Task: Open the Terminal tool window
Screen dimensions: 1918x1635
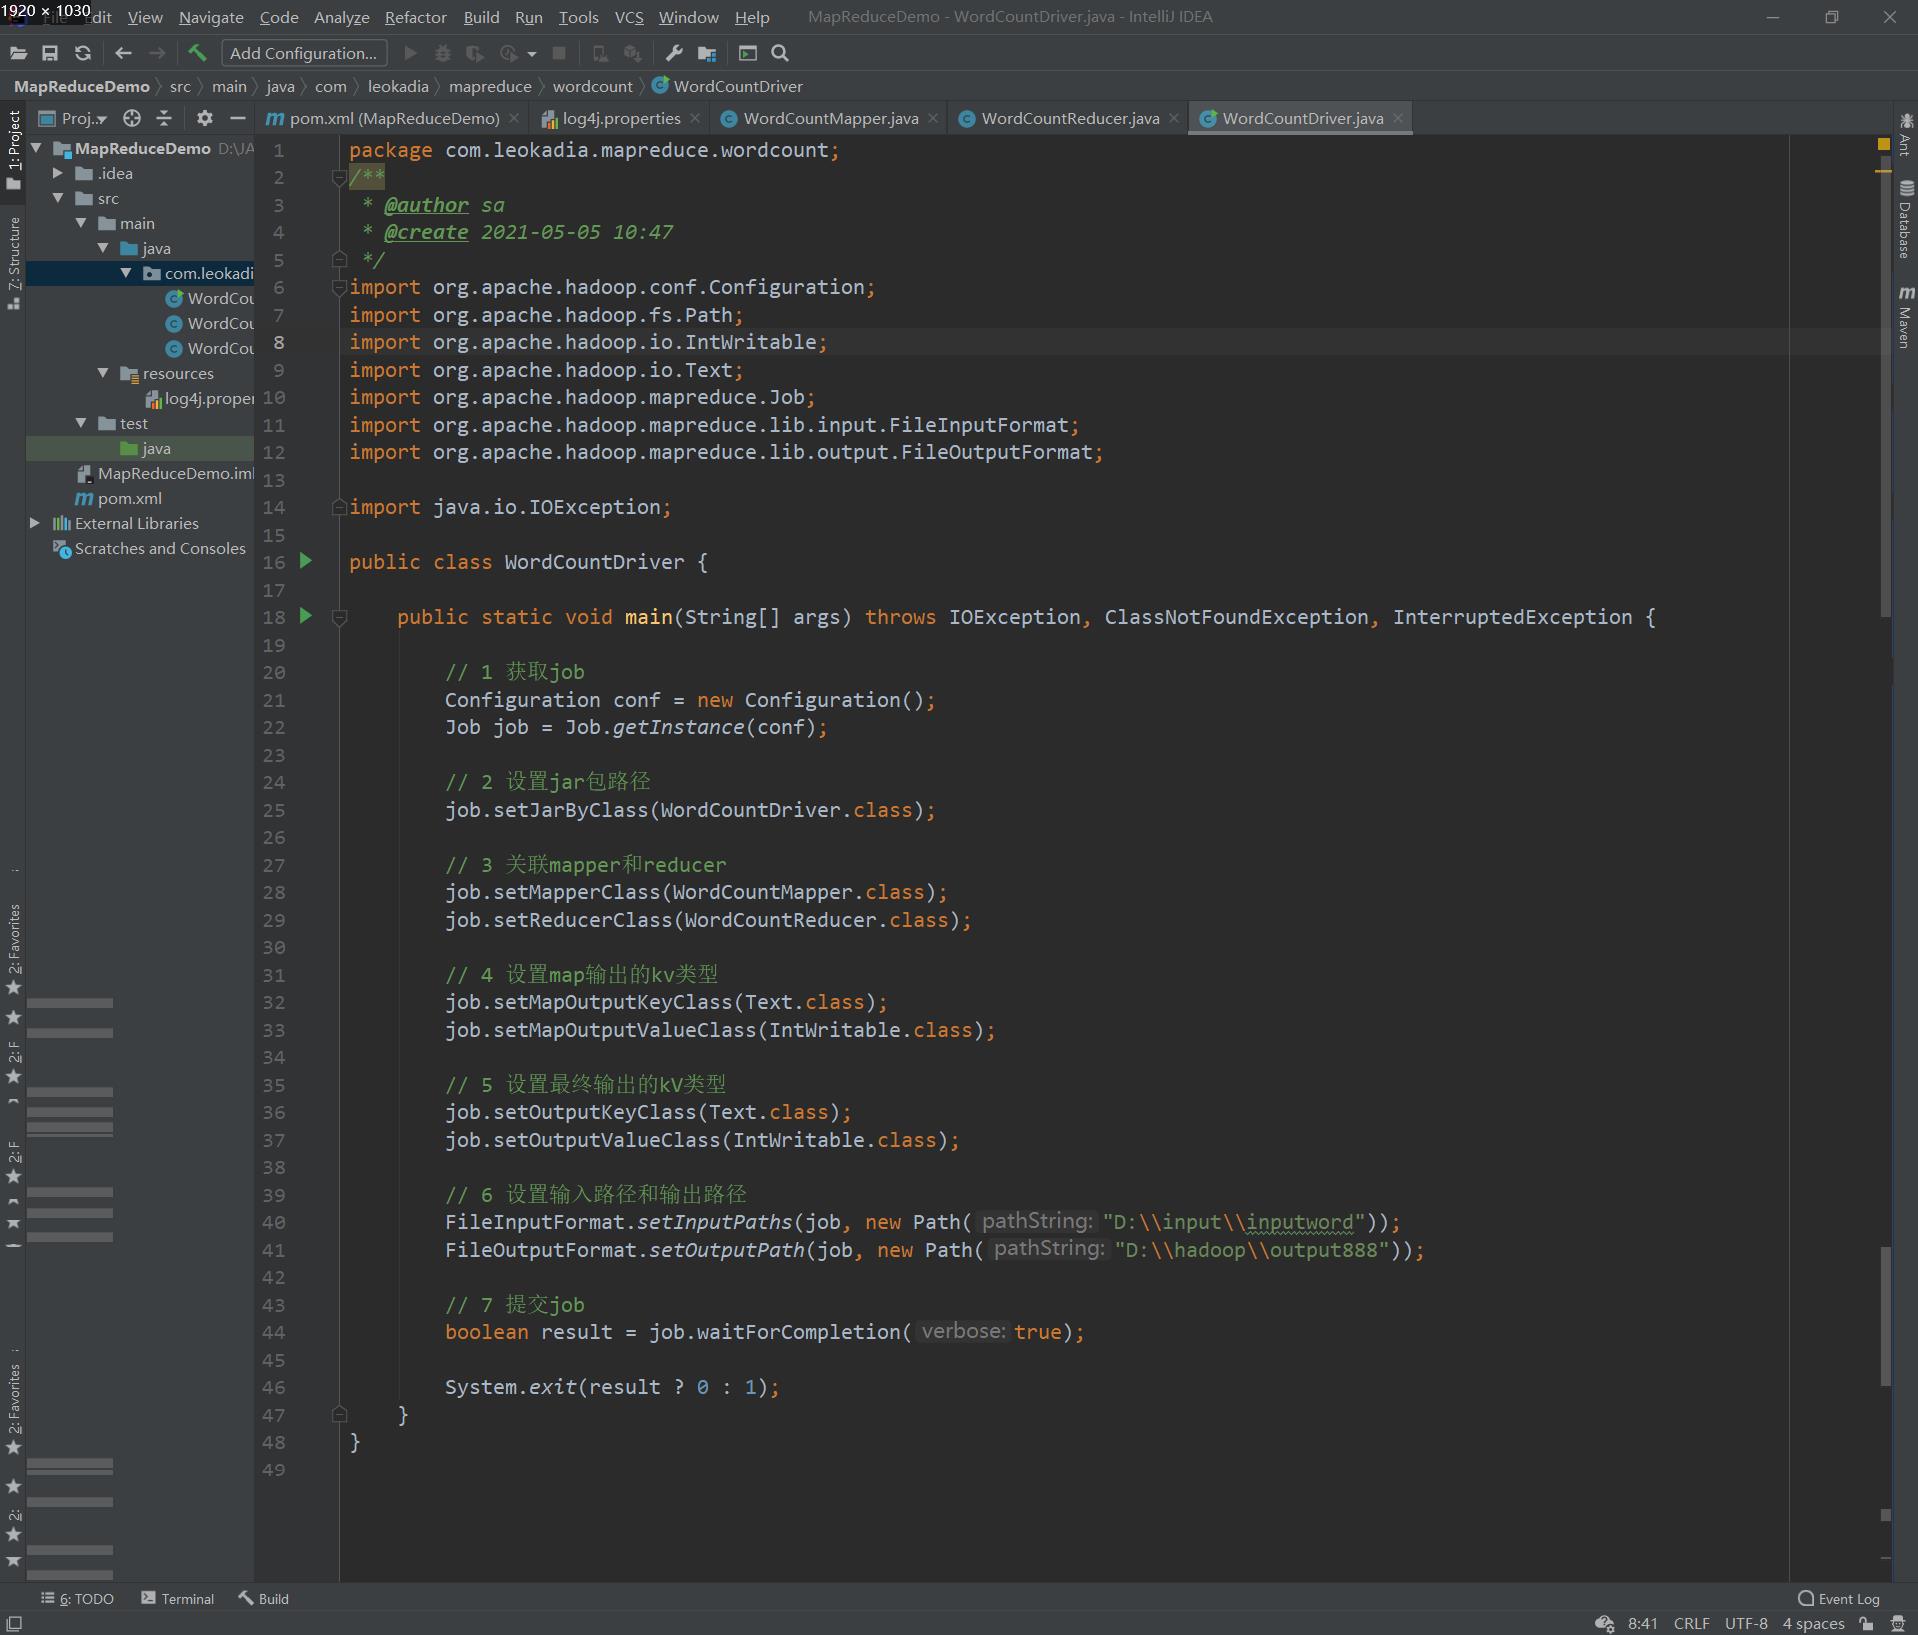Action: pyautogui.click(x=178, y=1598)
